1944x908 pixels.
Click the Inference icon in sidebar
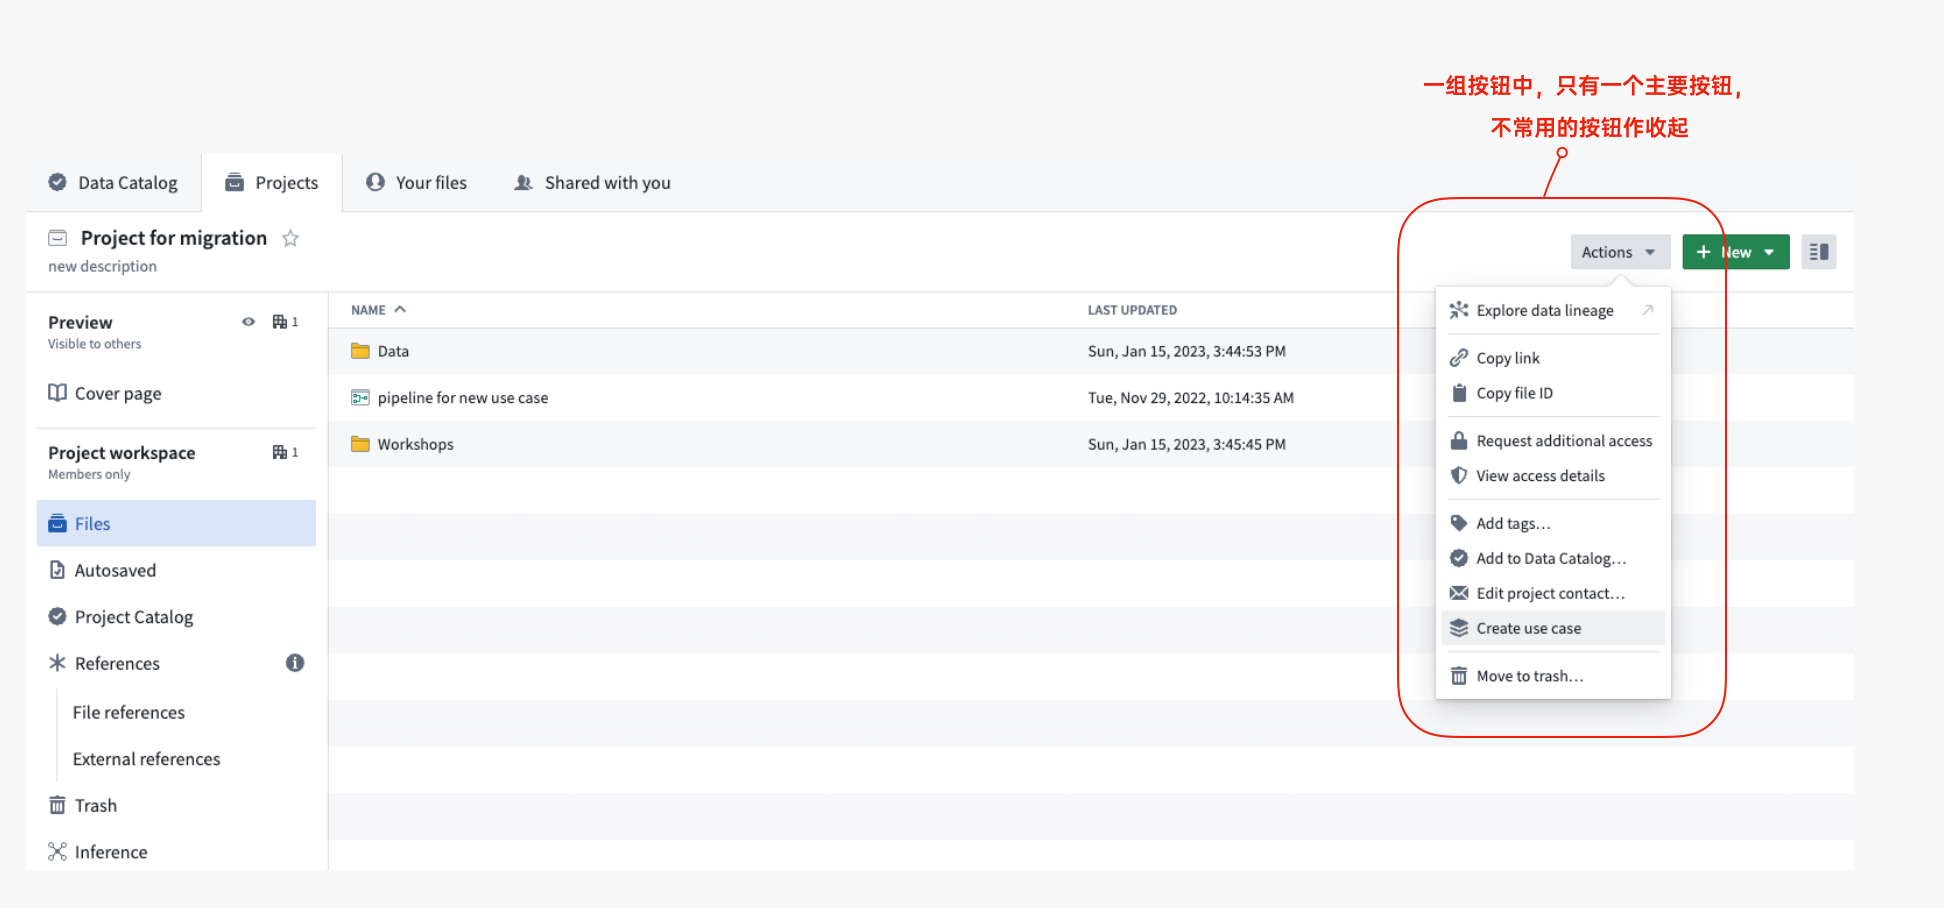tap(58, 852)
